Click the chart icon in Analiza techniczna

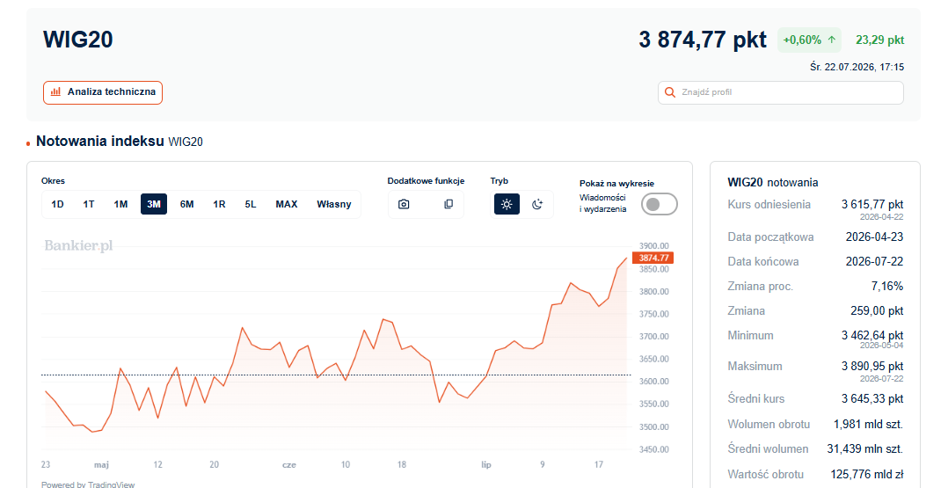(56, 92)
